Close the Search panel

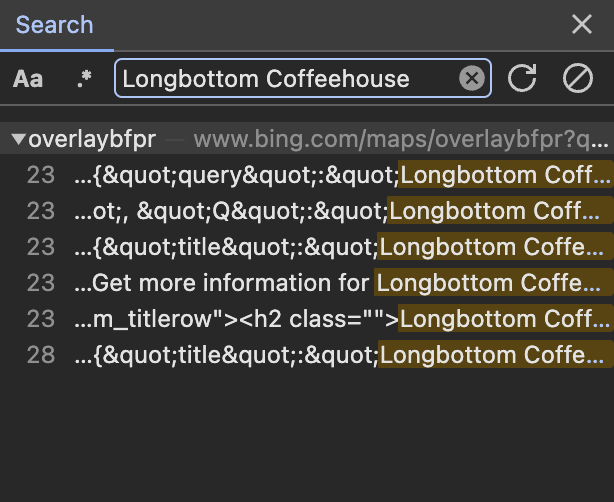(x=581, y=24)
